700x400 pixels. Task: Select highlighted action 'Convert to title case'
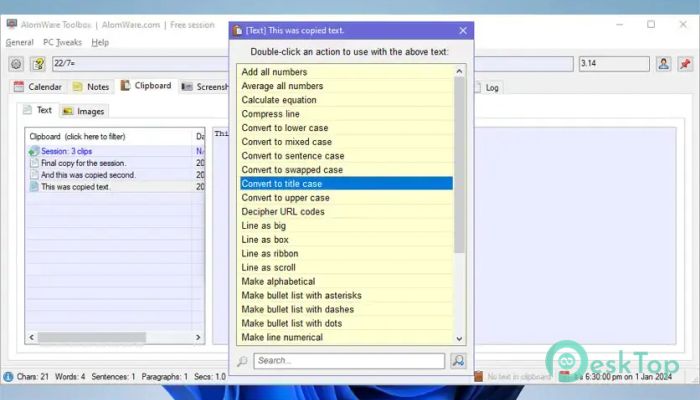click(x=346, y=183)
